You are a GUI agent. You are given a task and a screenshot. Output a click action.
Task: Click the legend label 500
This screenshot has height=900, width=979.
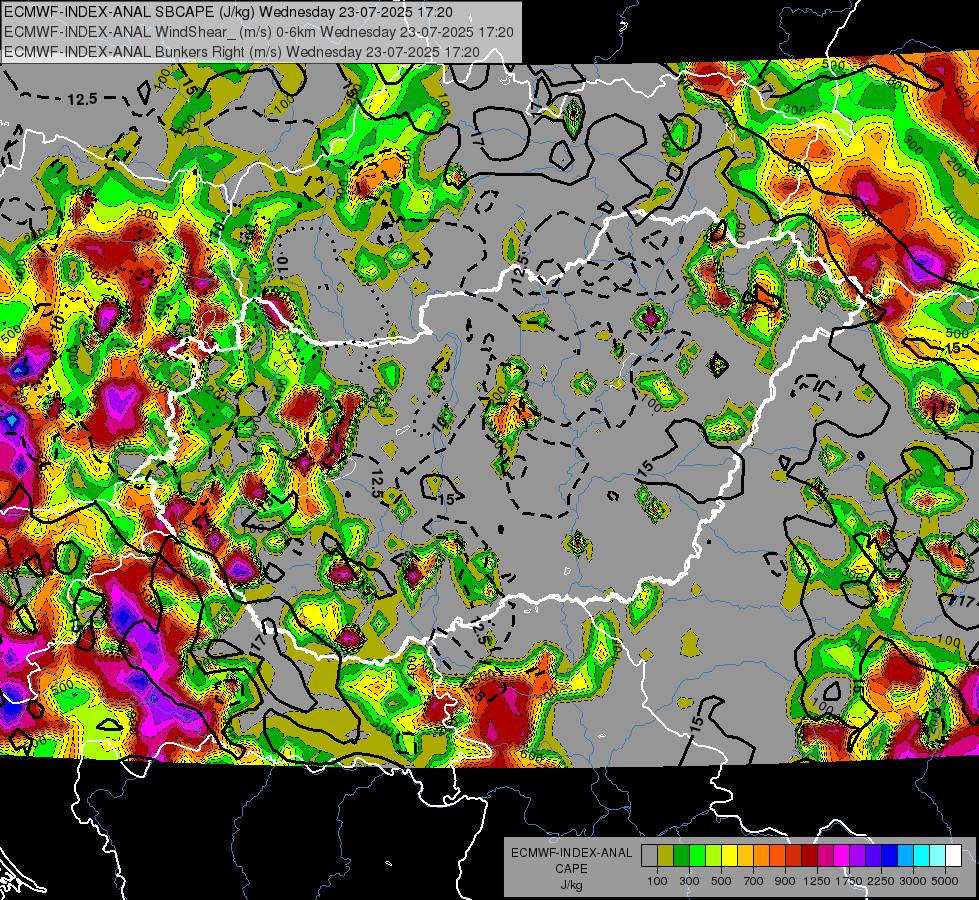pos(721,881)
